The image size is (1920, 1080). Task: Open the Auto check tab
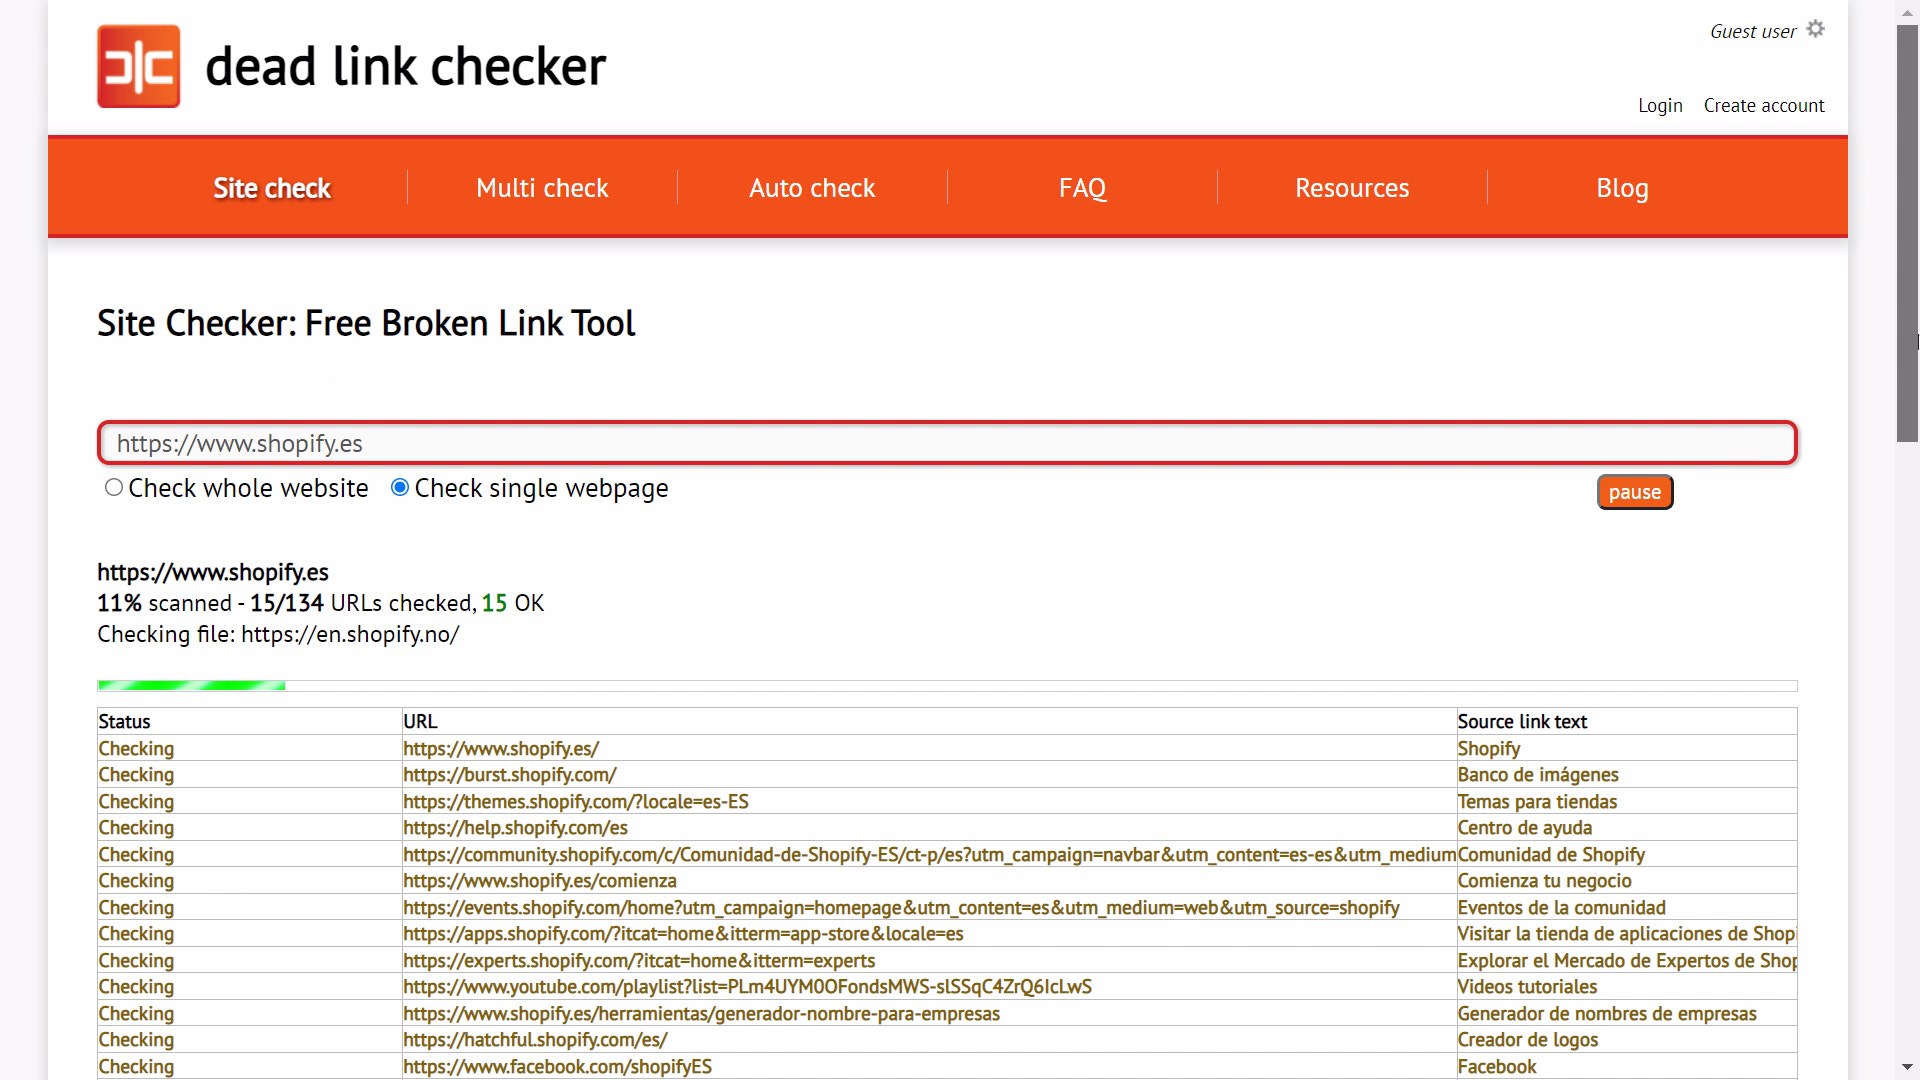(x=812, y=188)
